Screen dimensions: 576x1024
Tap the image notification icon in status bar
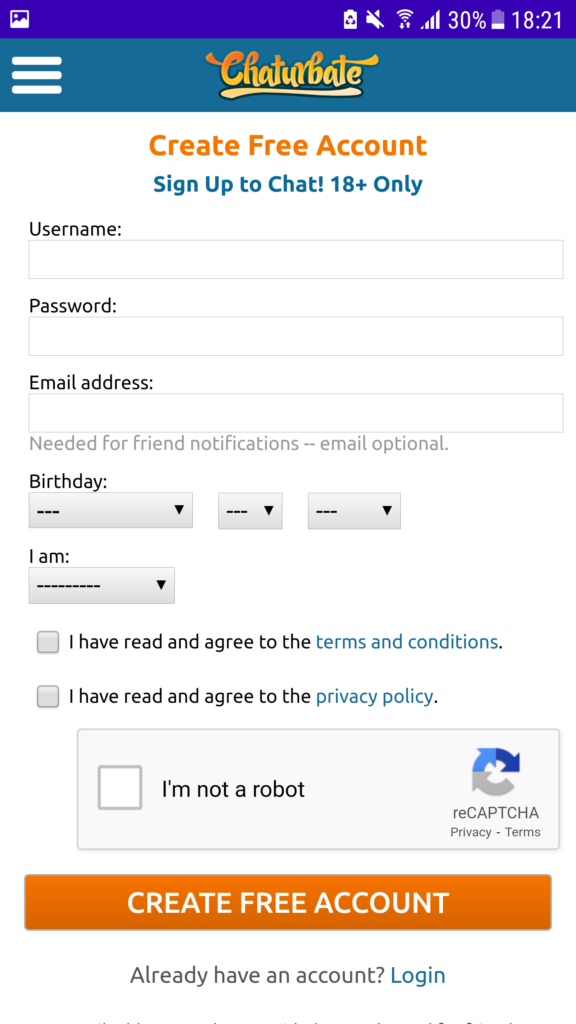(x=20, y=19)
